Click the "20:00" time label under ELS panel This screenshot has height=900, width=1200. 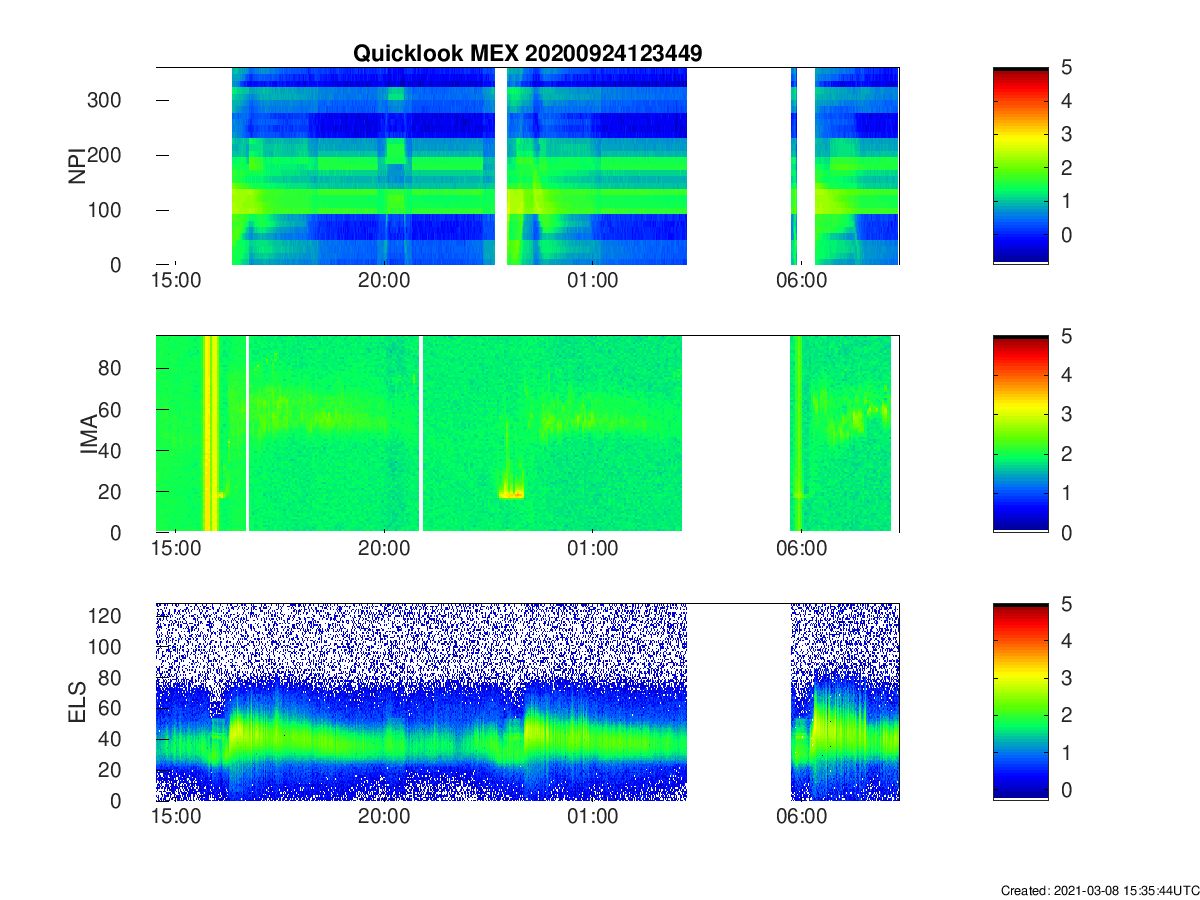385,817
